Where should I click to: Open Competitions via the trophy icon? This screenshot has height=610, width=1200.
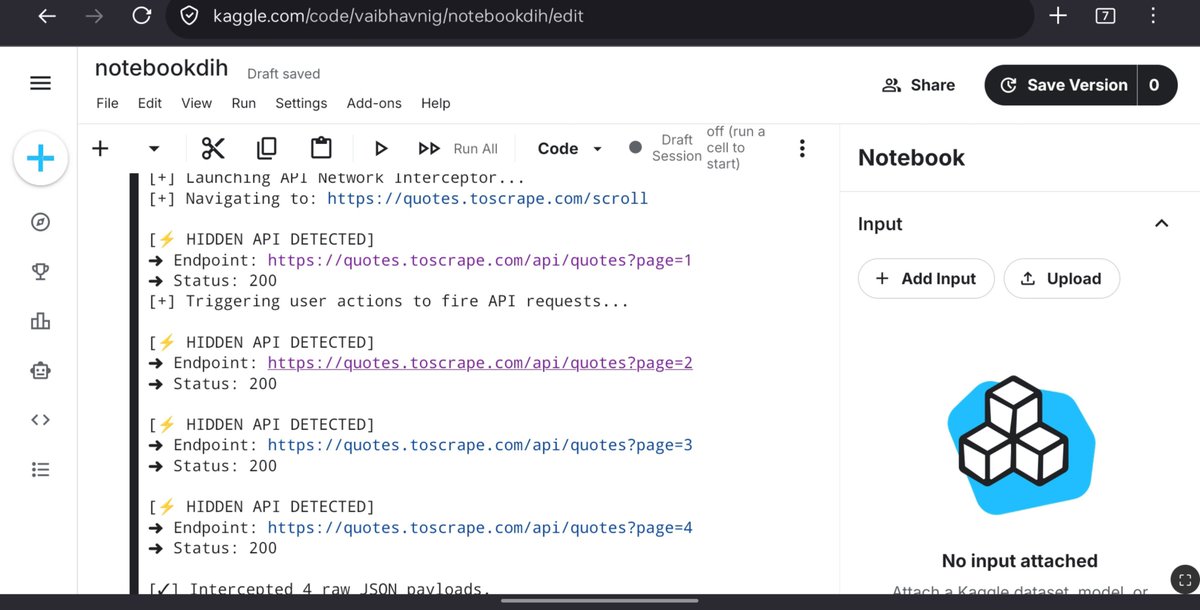point(40,271)
